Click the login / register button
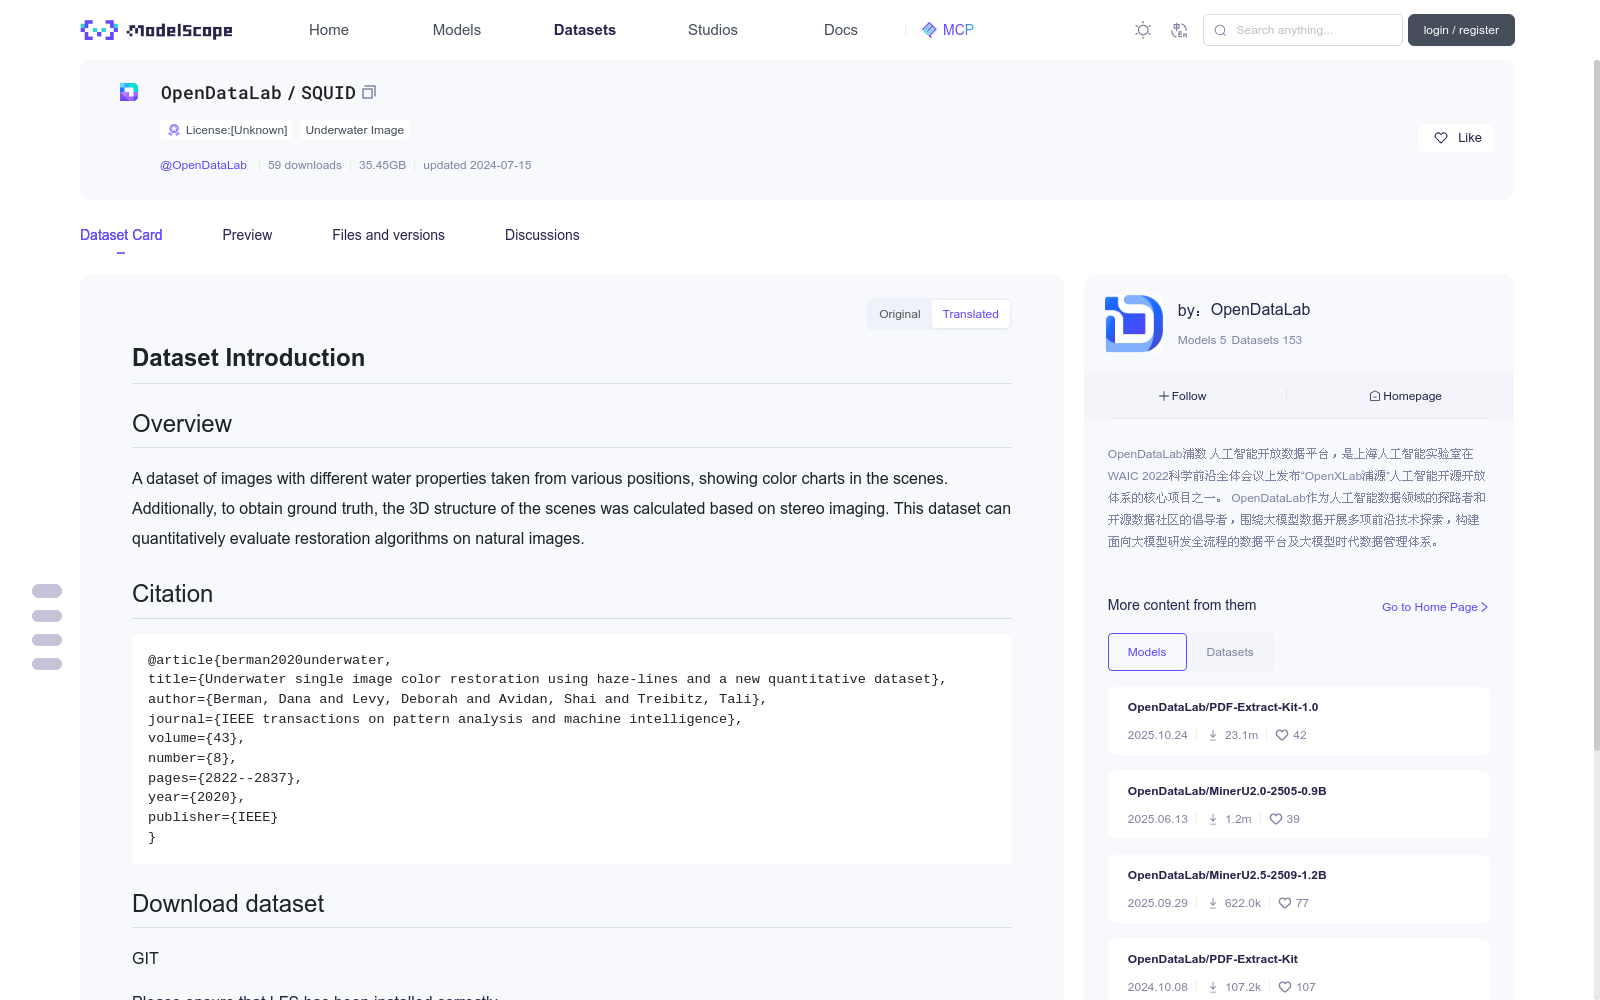This screenshot has width=1600, height=1000. point(1461,30)
